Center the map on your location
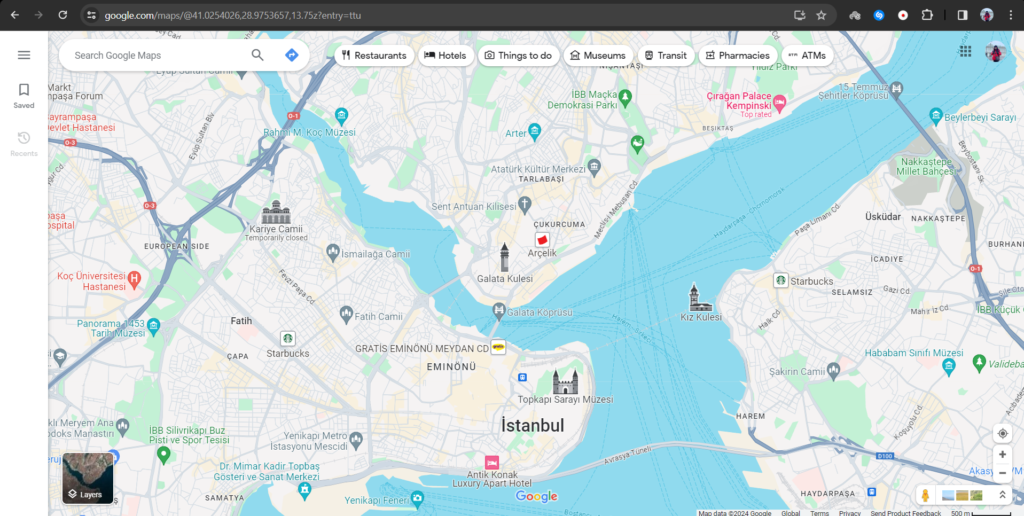 click(1002, 434)
